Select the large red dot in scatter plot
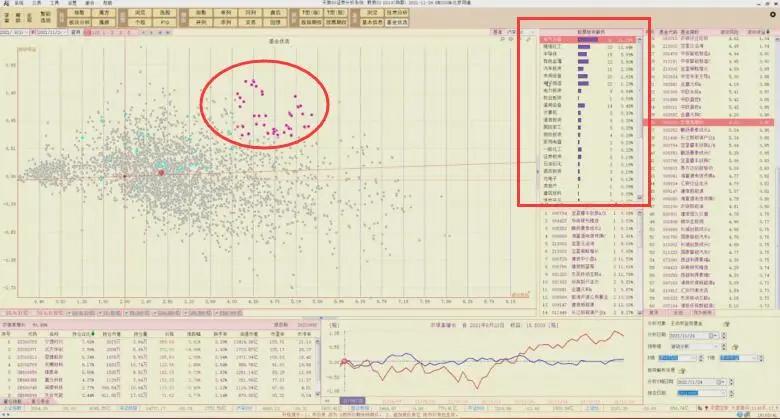Viewport: 780px width, 419px height. pyautogui.click(x=160, y=173)
